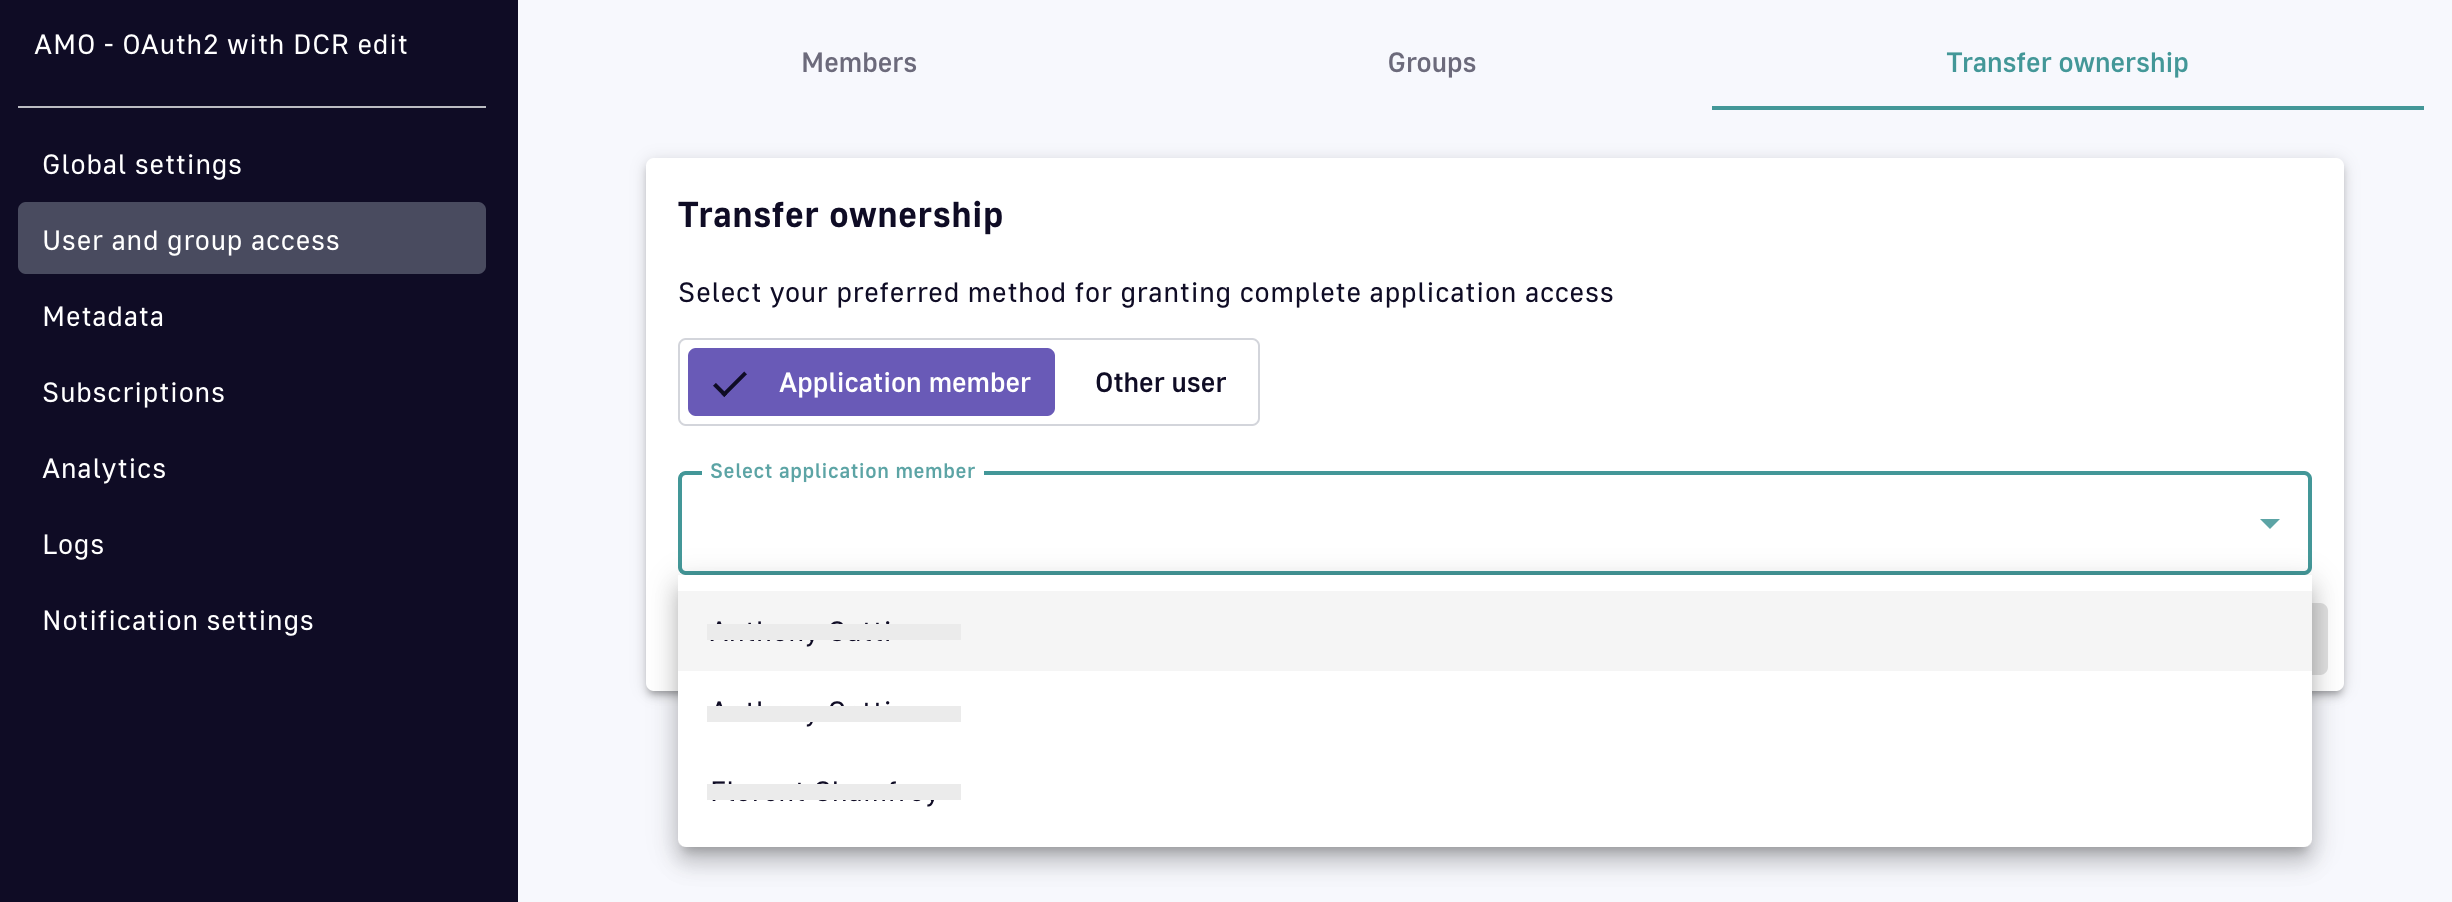
Task: Select the Florent member option
Action: click(1494, 792)
